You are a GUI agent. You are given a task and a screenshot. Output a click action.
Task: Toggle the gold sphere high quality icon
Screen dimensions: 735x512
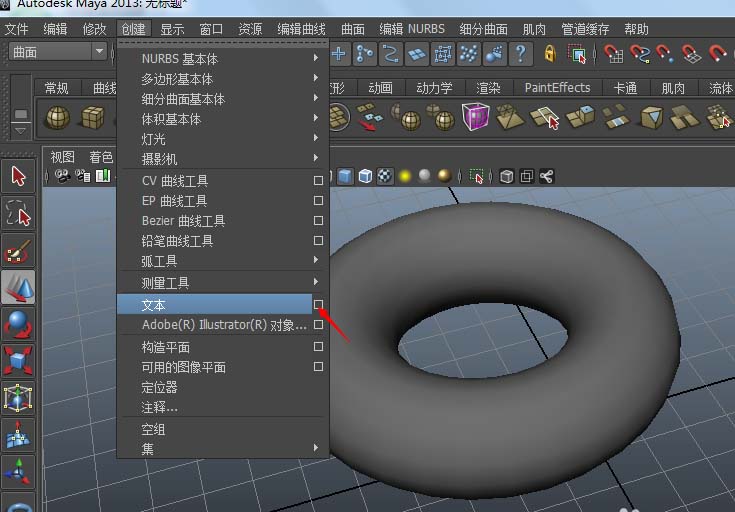(x=444, y=176)
